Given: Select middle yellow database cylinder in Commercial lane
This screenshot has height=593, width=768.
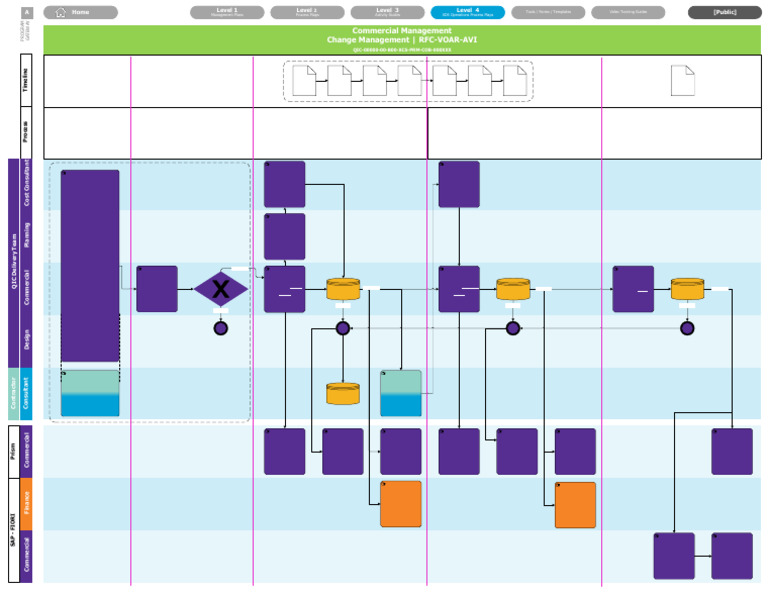Looking at the screenshot, I should [513, 289].
